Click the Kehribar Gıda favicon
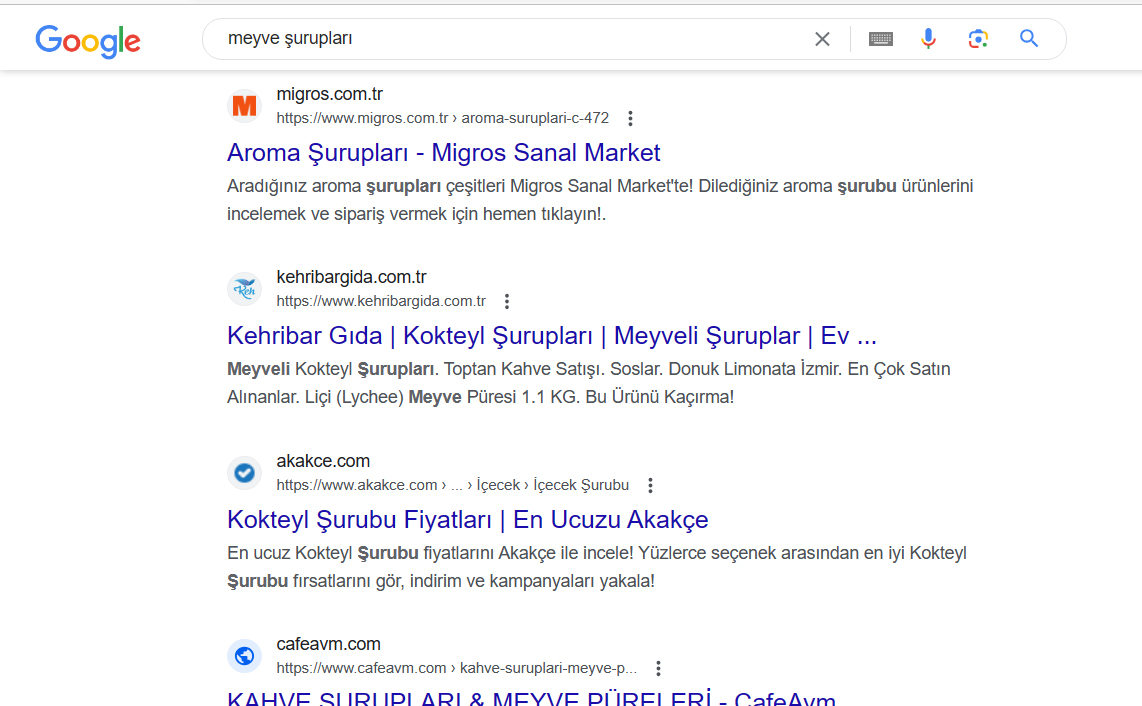Image resolution: width=1142 pixels, height=706 pixels. (x=245, y=289)
